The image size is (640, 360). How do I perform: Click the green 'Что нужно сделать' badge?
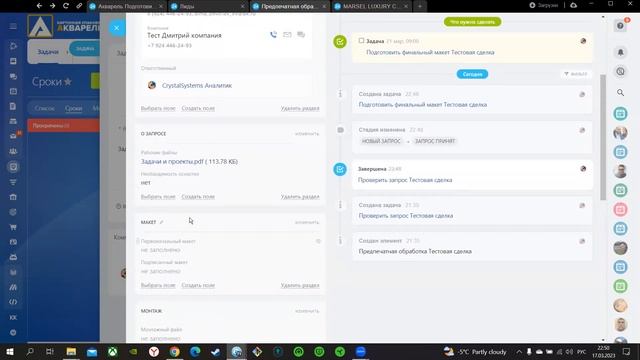pyautogui.click(x=472, y=22)
